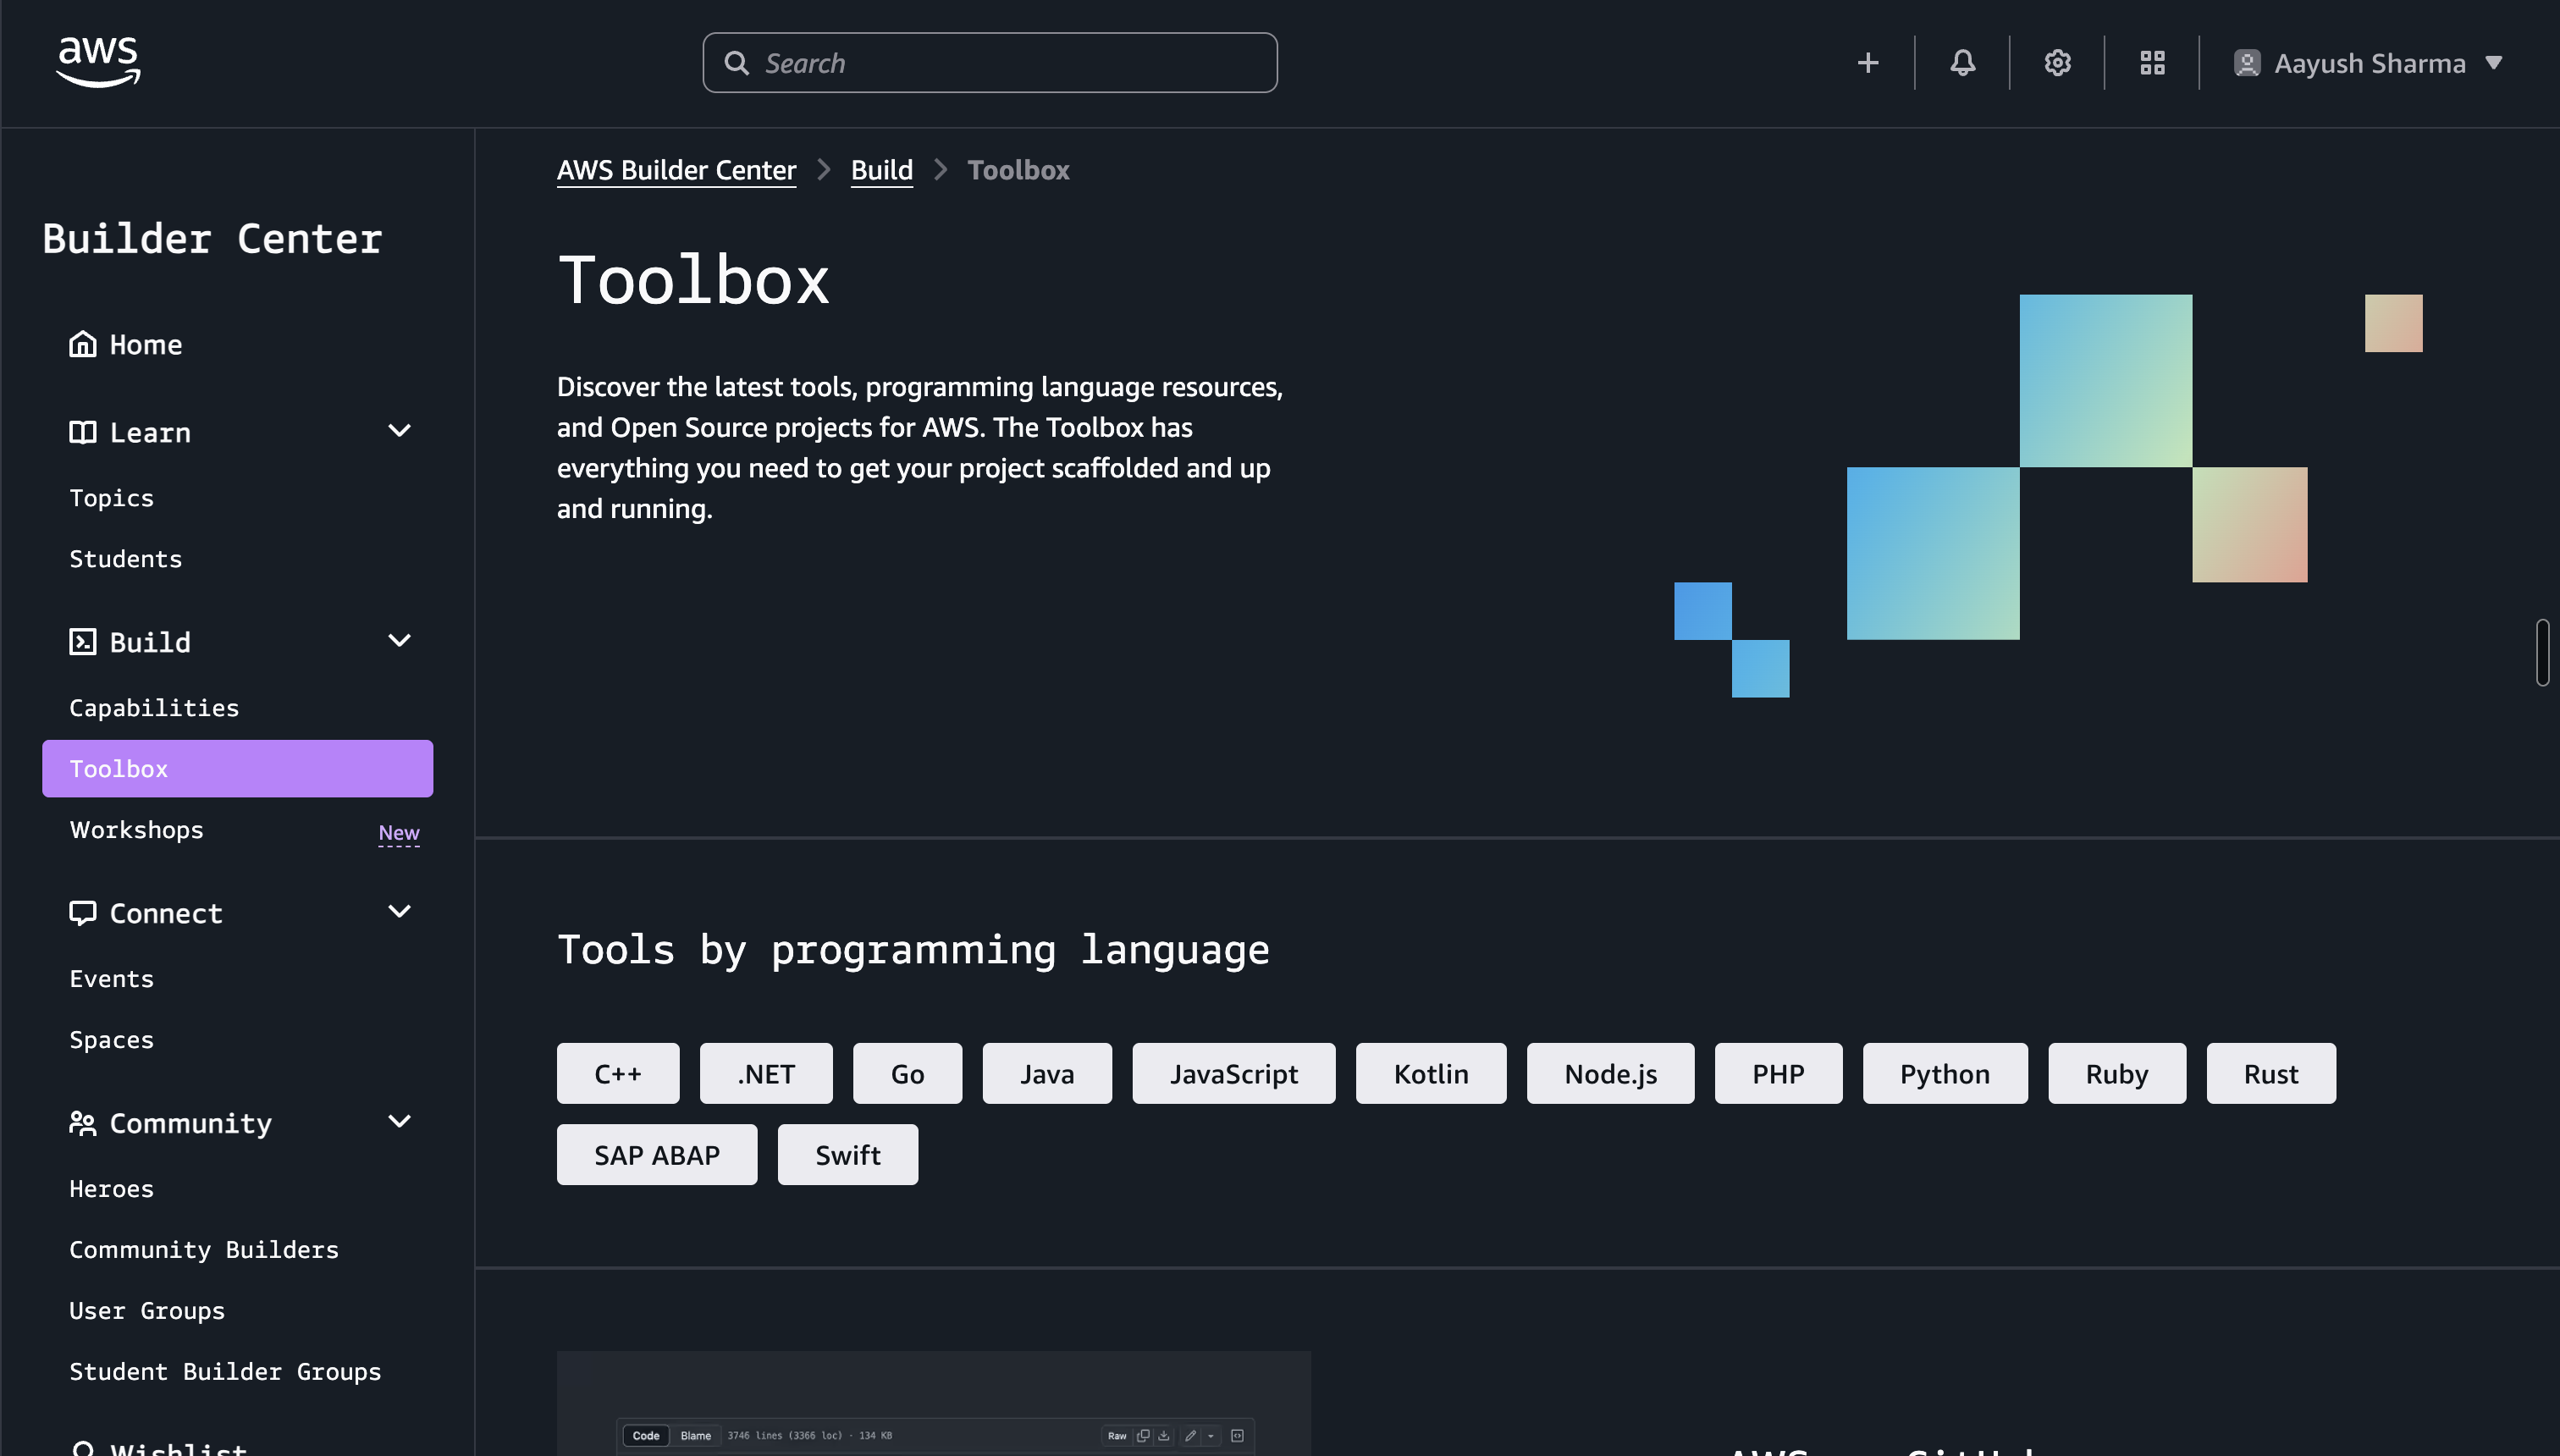This screenshot has width=2560, height=1456.
Task: Click the Build terminal icon
Action: 82,642
